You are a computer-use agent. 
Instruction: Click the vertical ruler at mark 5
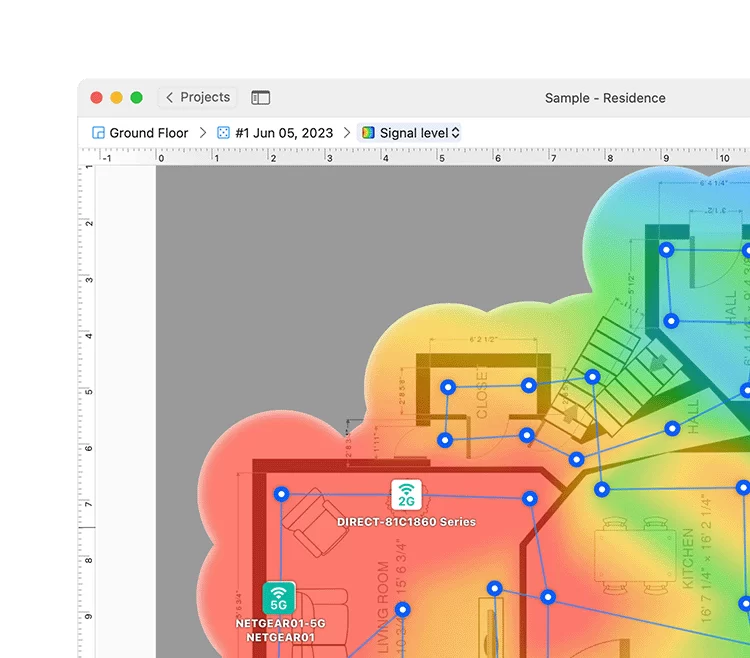click(x=88, y=392)
